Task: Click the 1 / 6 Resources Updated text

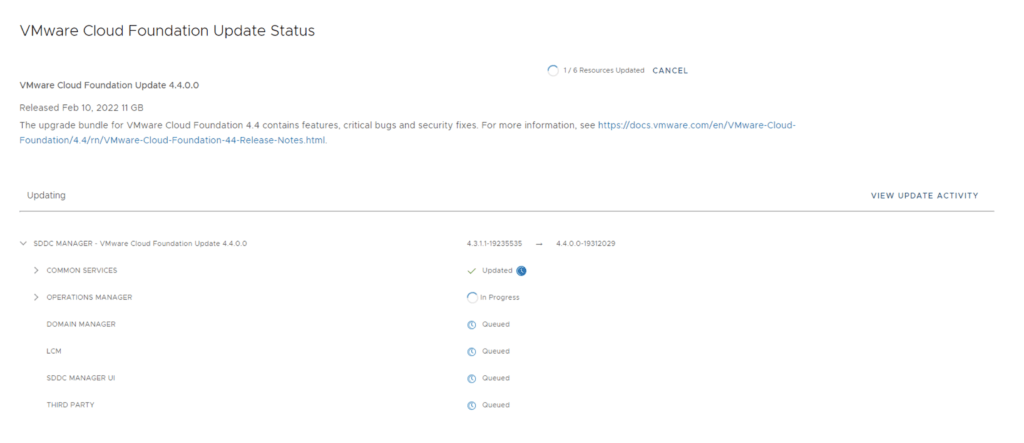Action: pos(603,71)
